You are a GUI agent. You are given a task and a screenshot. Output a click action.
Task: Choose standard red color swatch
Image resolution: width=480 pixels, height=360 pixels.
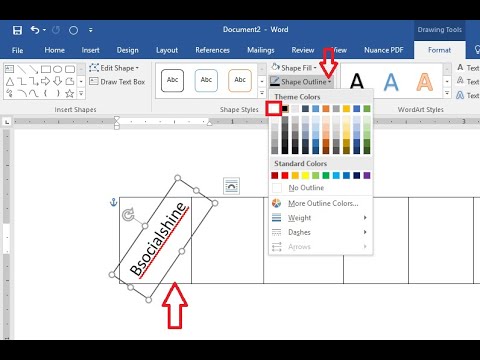point(285,176)
